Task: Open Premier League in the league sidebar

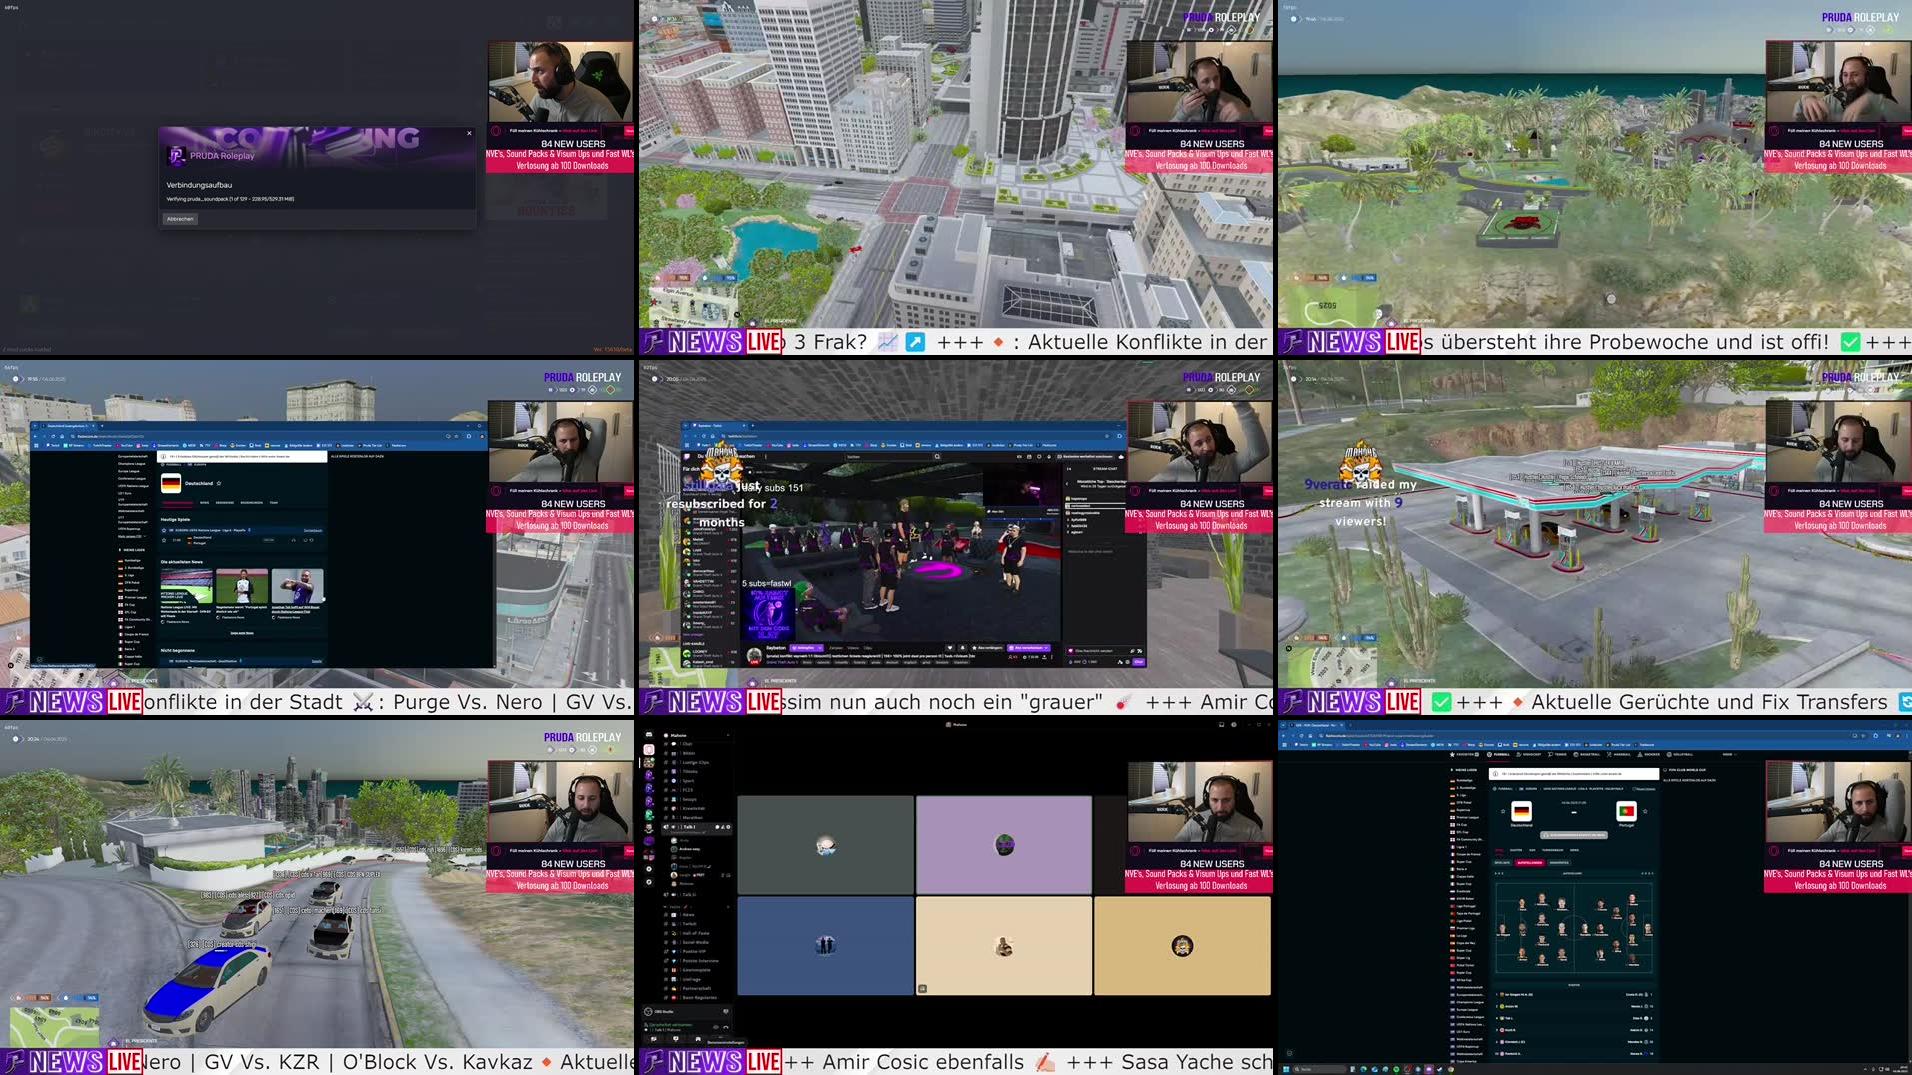Action: tap(1467, 817)
